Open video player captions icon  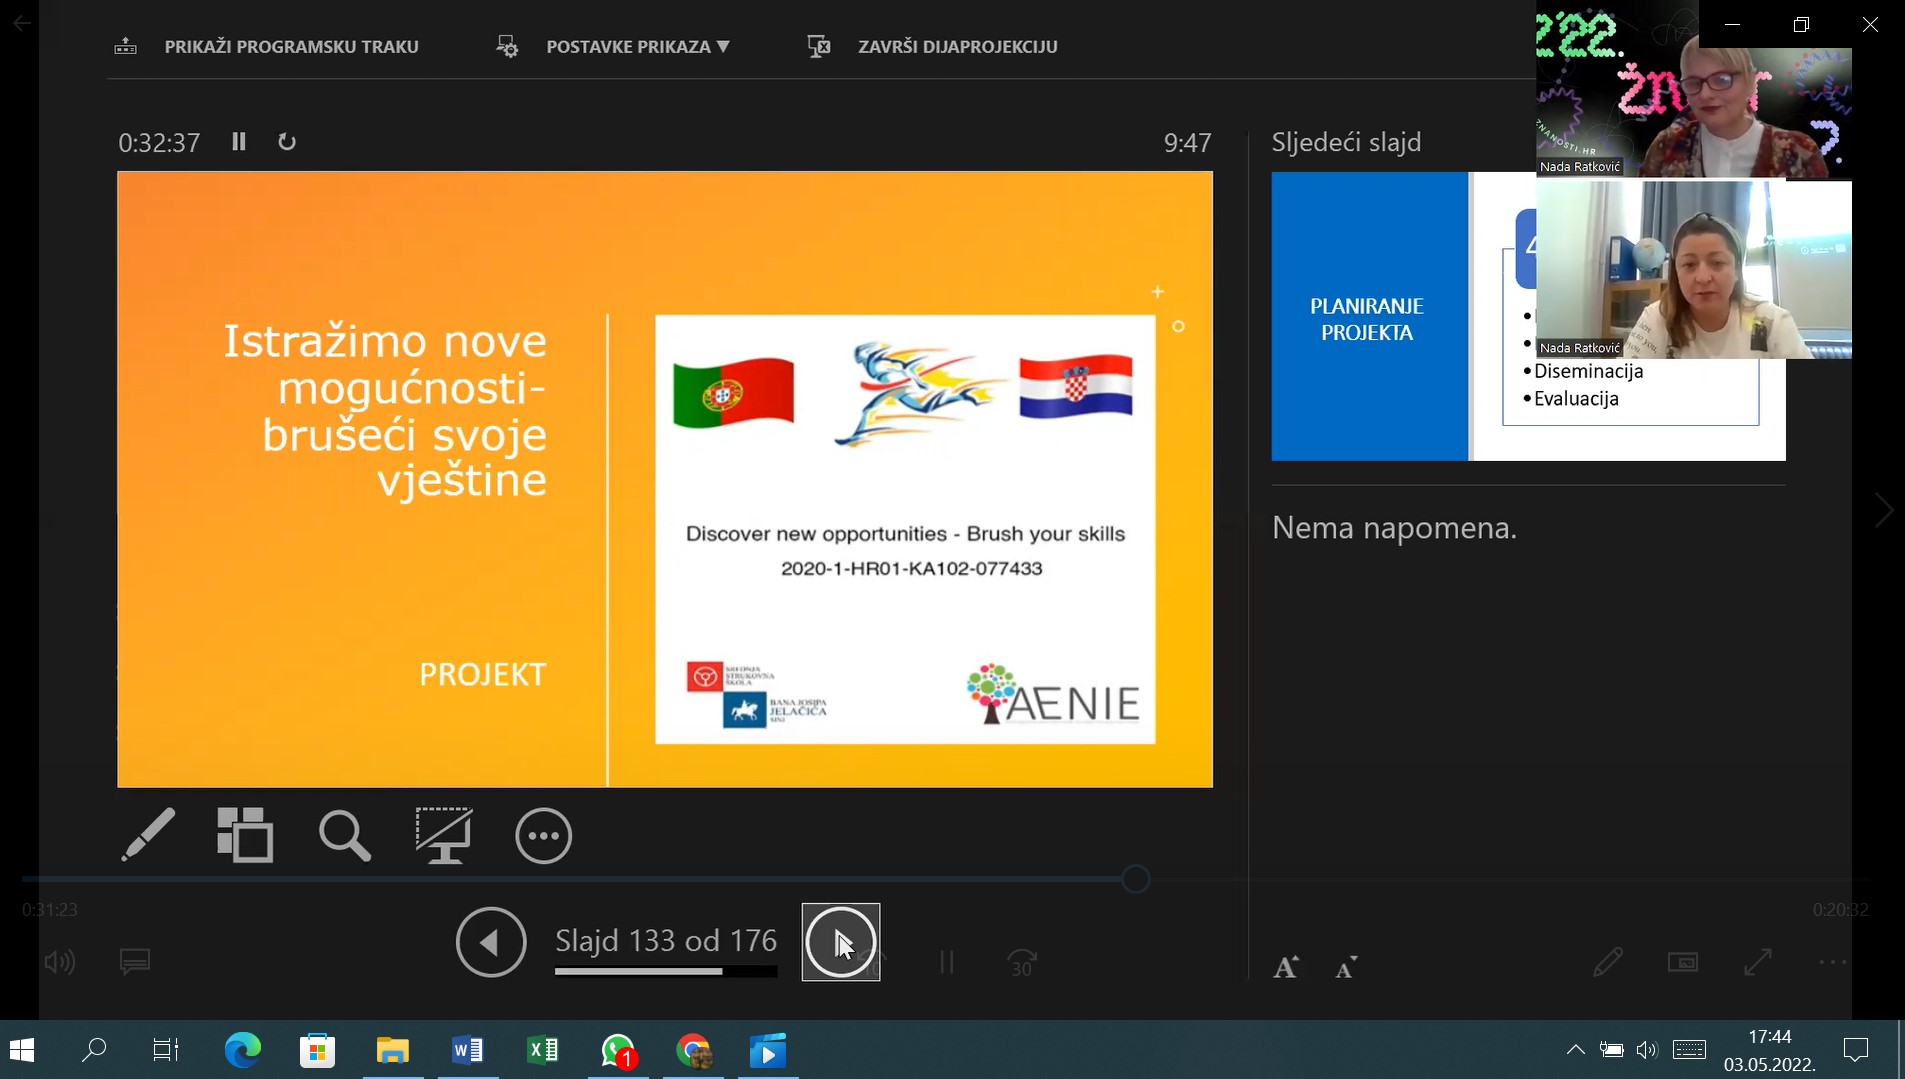coord(135,962)
